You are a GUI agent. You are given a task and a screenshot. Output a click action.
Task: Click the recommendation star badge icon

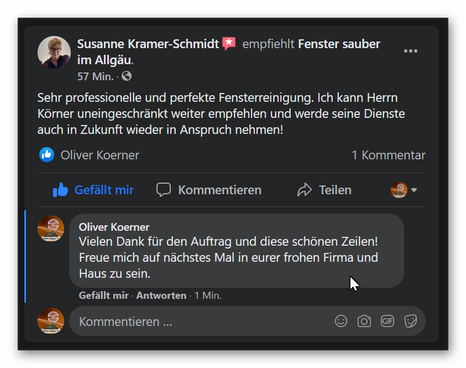(229, 43)
